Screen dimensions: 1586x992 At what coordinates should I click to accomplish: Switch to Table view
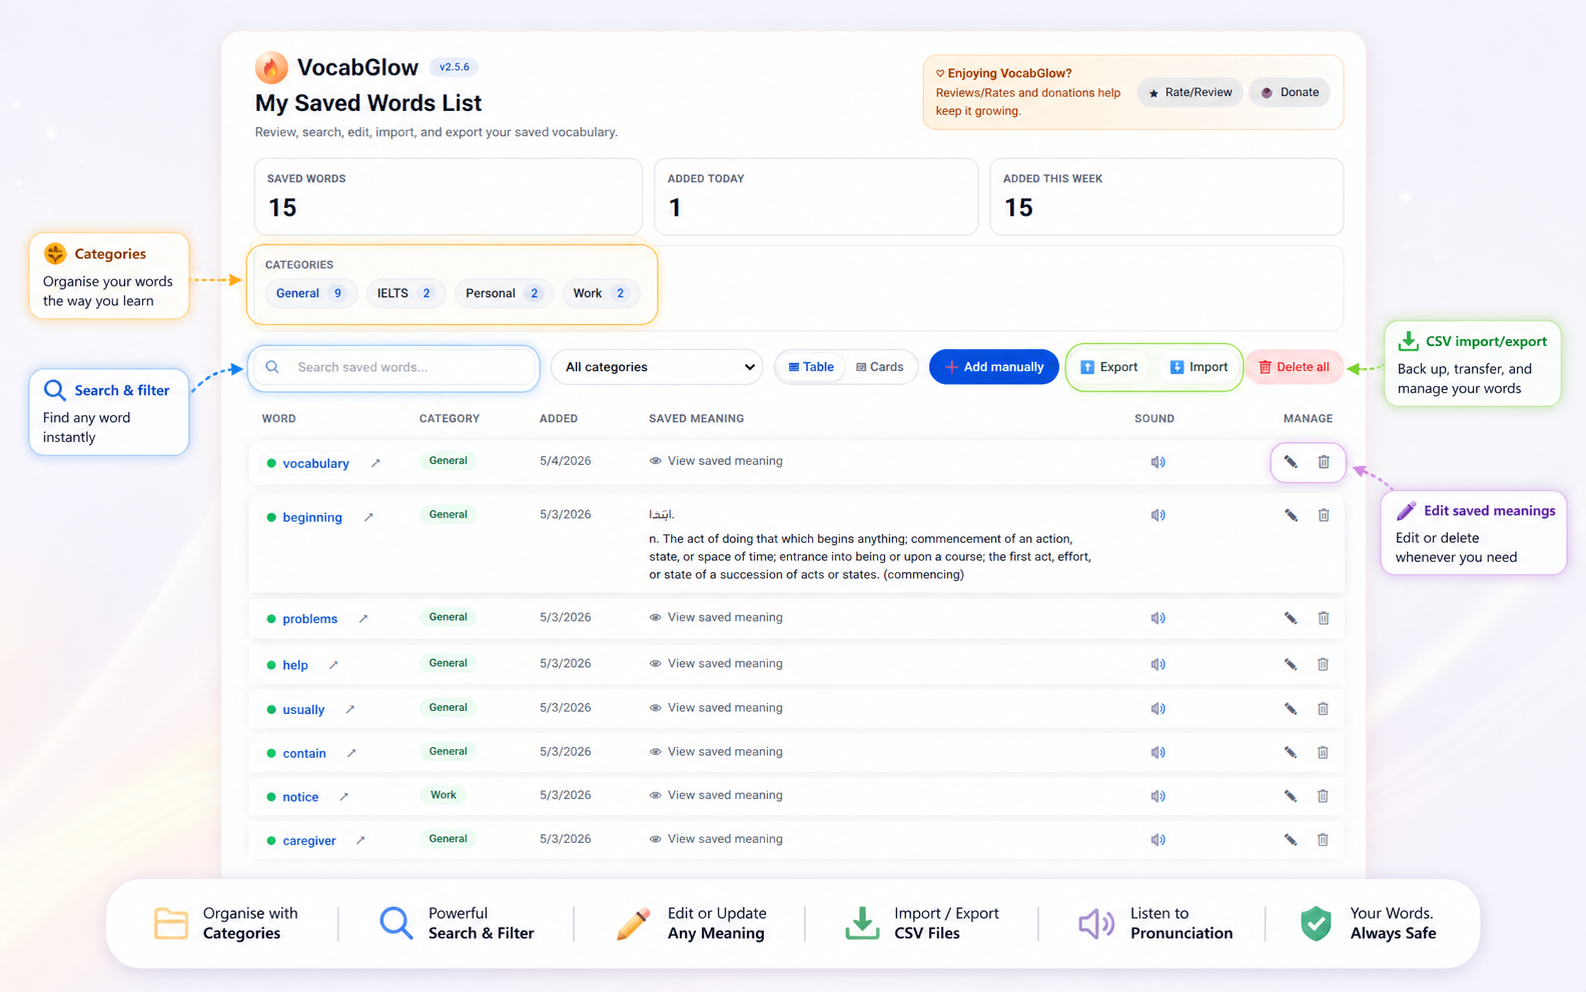point(811,367)
